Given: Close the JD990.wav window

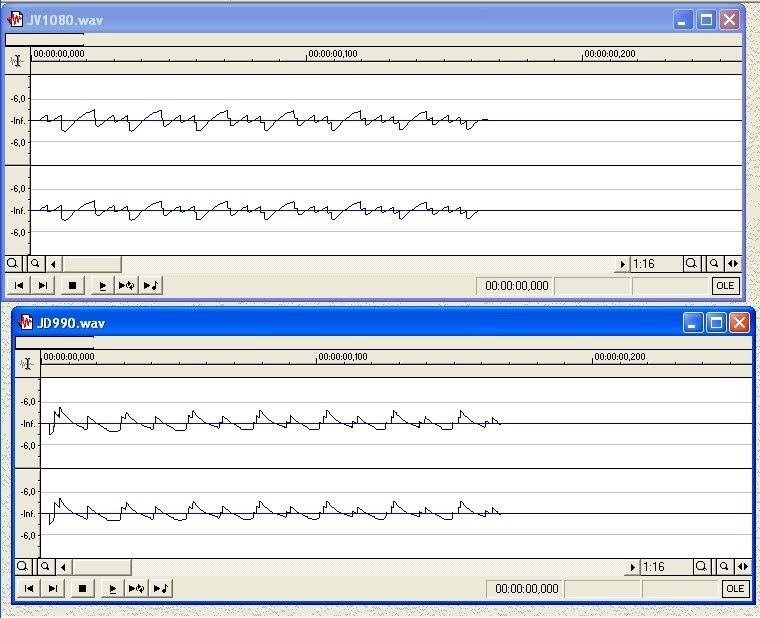Looking at the screenshot, I should [739, 323].
